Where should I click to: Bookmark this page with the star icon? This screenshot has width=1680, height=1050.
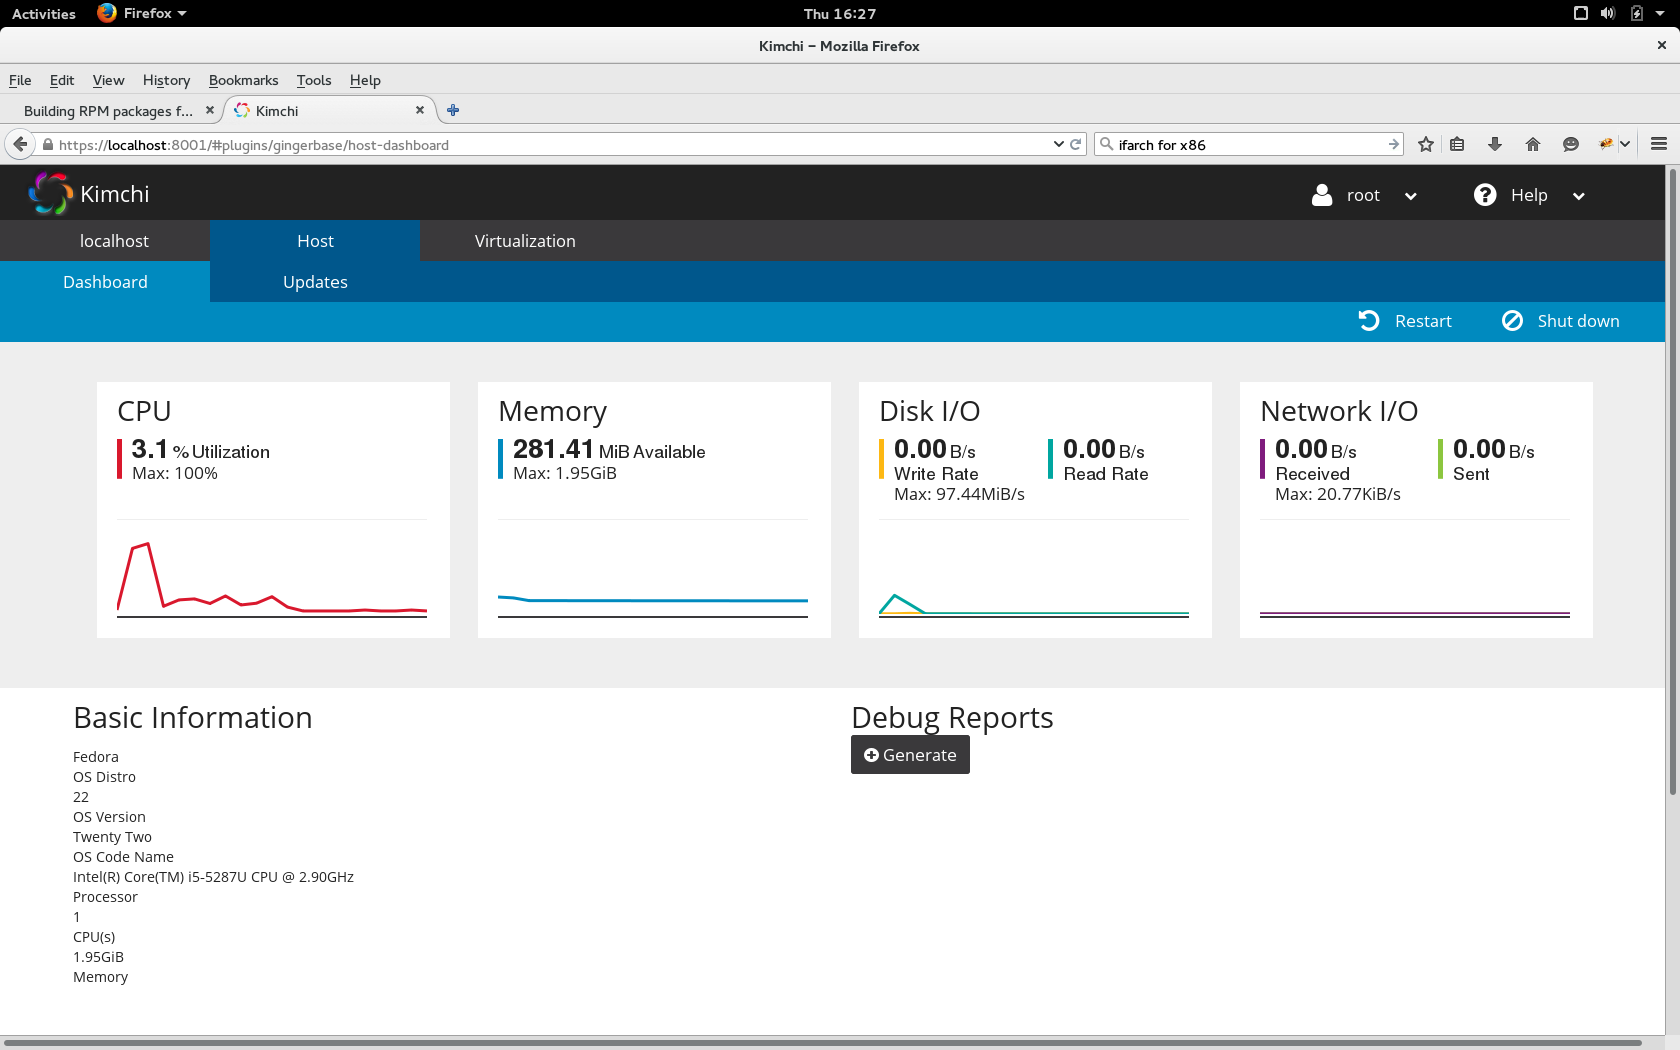[x=1426, y=144]
